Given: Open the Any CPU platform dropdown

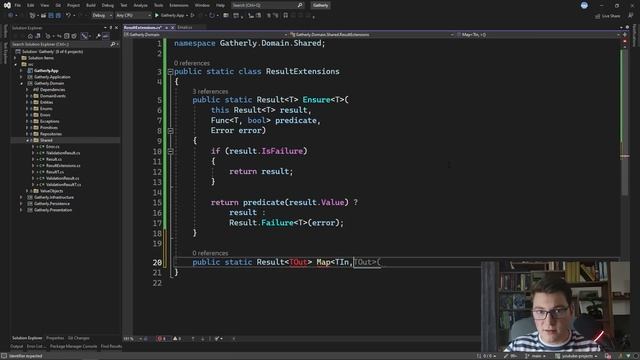Looking at the screenshot, I should click(x=133, y=16).
